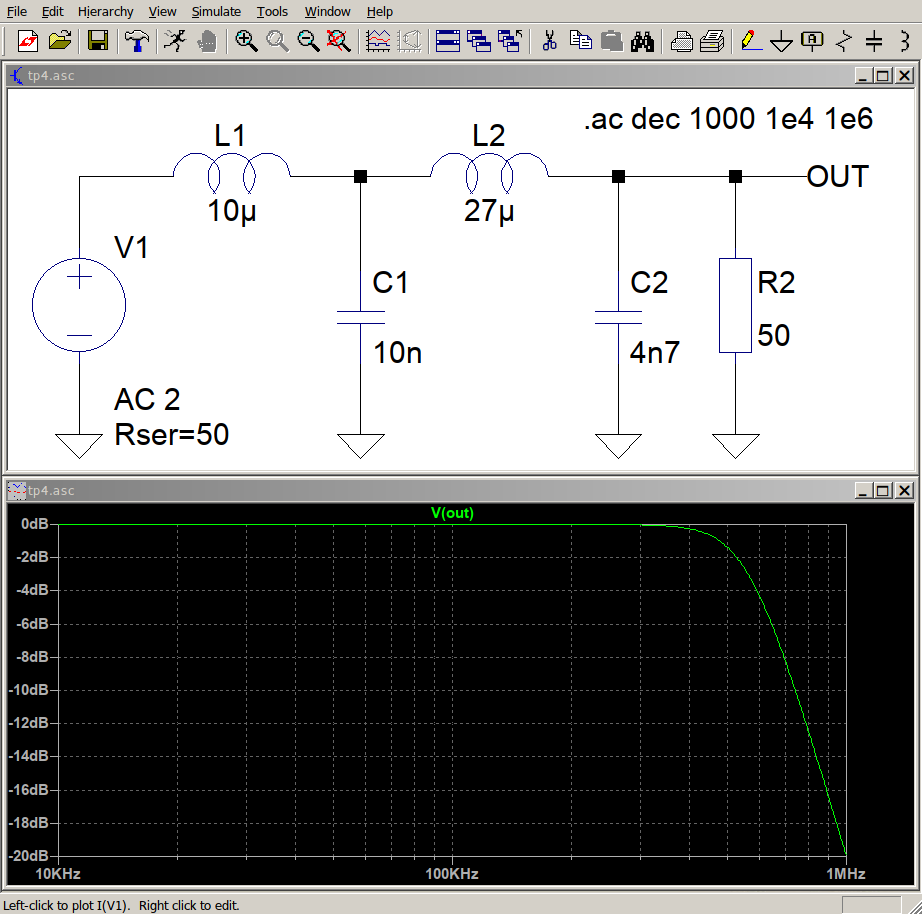This screenshot has height=914, width=922.
Task: Open the Help menu
Action: tap(379, 11)
